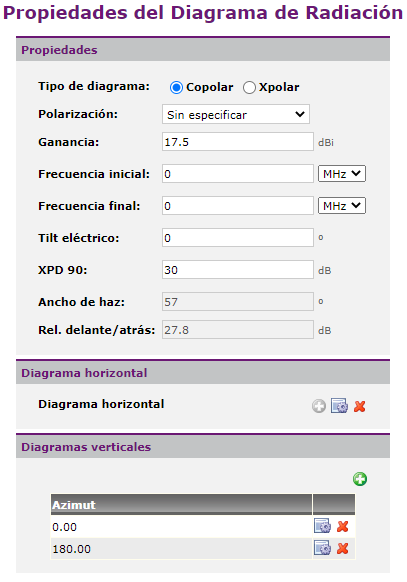407x582 pixels.
Task: Edit the vertical diagram at azimuth 180.00
Action: 322,548
